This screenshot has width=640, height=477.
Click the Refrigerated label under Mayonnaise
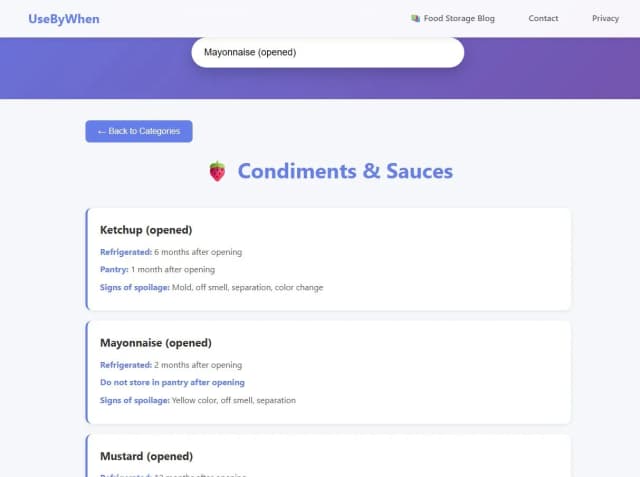click(125, 365)
